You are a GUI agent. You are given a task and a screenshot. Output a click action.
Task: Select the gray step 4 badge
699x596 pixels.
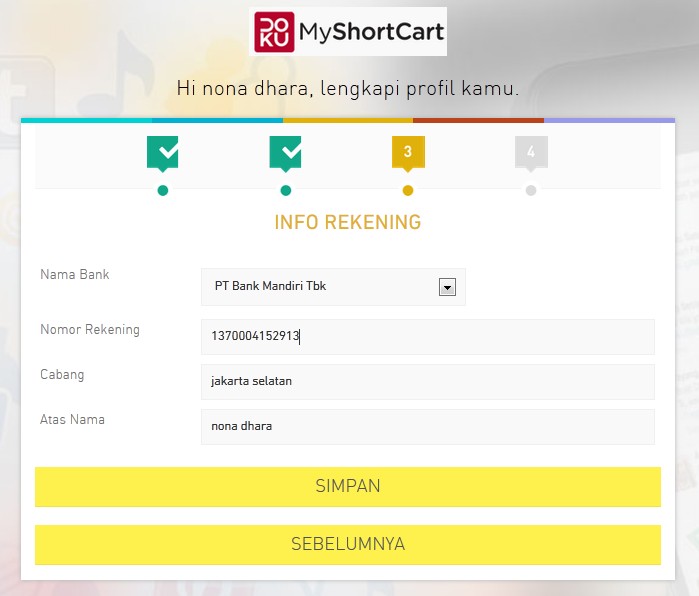[531, 153]
